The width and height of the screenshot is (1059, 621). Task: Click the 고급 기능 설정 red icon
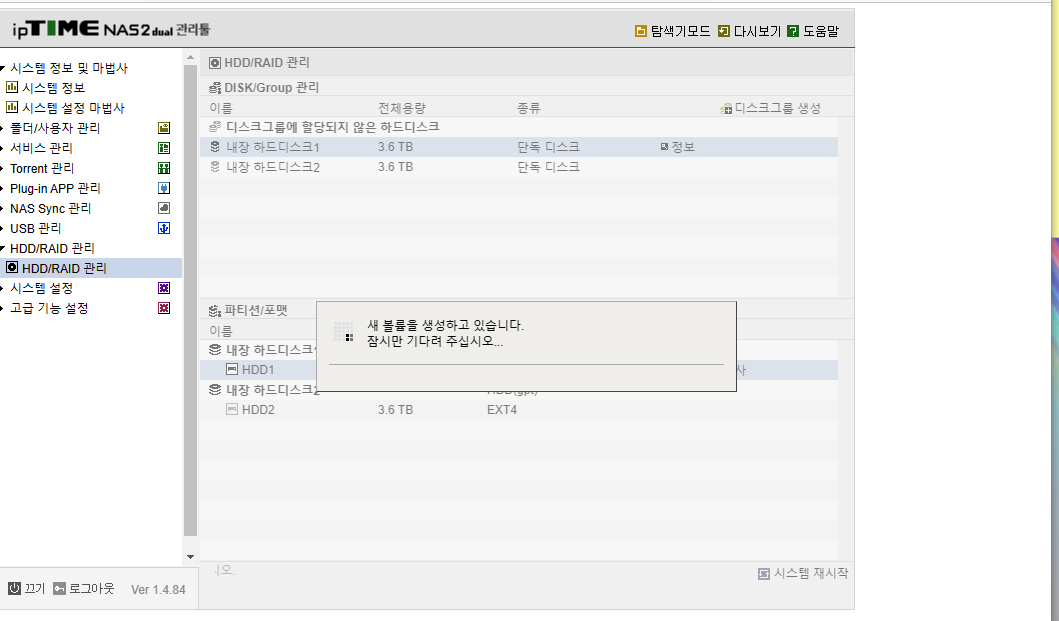point(163,308)
